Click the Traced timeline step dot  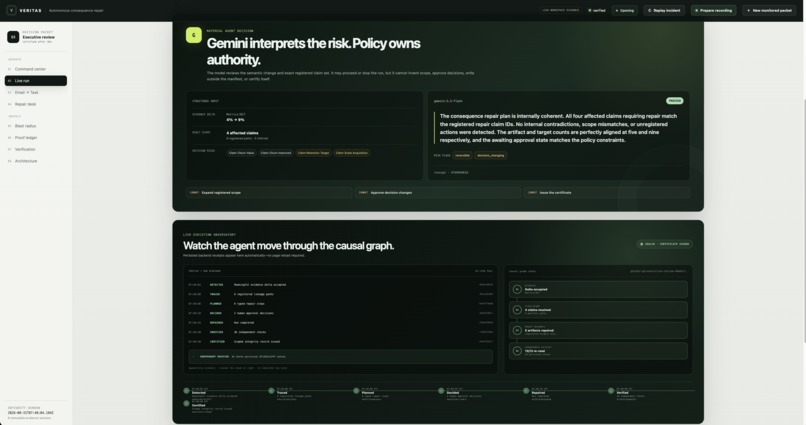pyautogui.click(x=271, y=391)
